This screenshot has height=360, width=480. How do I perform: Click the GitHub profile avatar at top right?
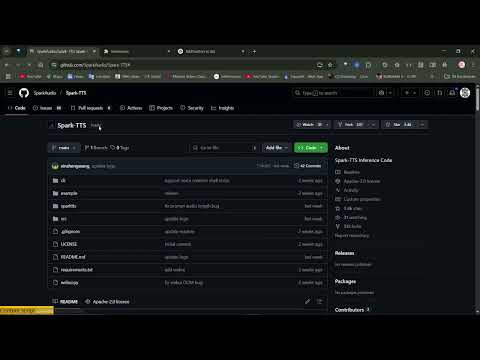pyautogui.click(x=465, y=93)
